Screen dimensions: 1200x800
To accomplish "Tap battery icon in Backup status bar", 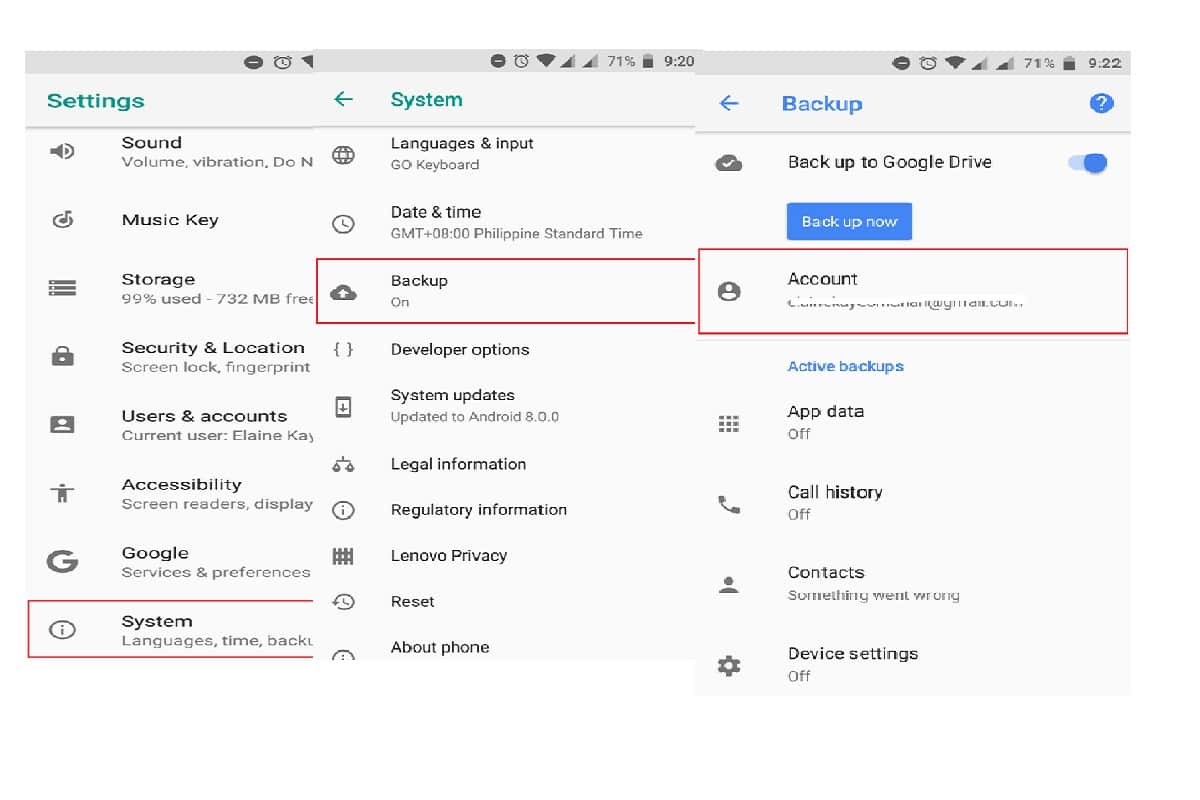I will [x=1069, y=63].
